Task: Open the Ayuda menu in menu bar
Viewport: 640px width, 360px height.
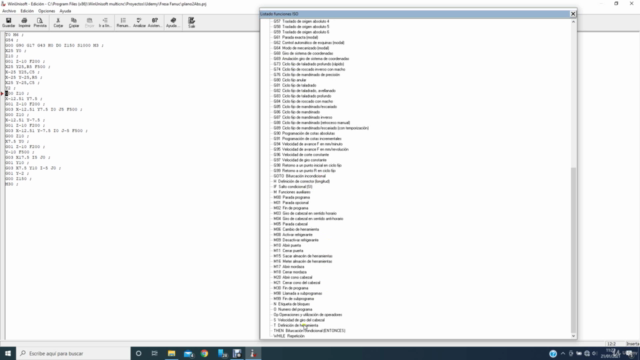Action: pos(65,11)
